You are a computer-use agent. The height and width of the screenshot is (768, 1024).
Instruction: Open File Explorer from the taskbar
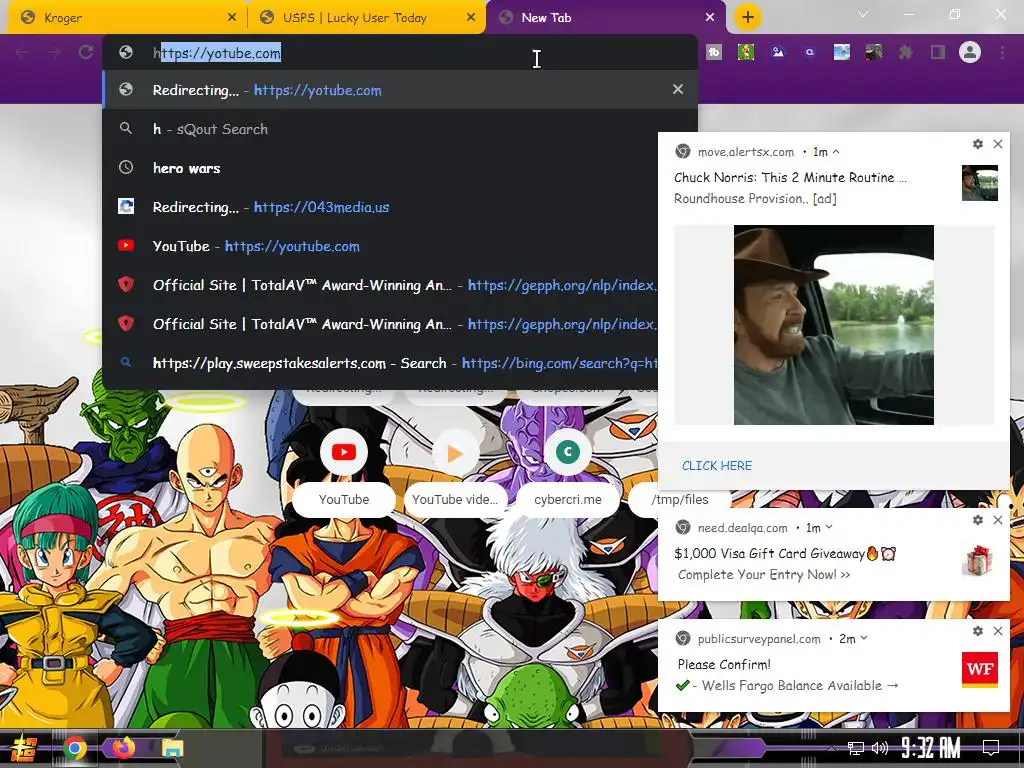tap(172, 748)
